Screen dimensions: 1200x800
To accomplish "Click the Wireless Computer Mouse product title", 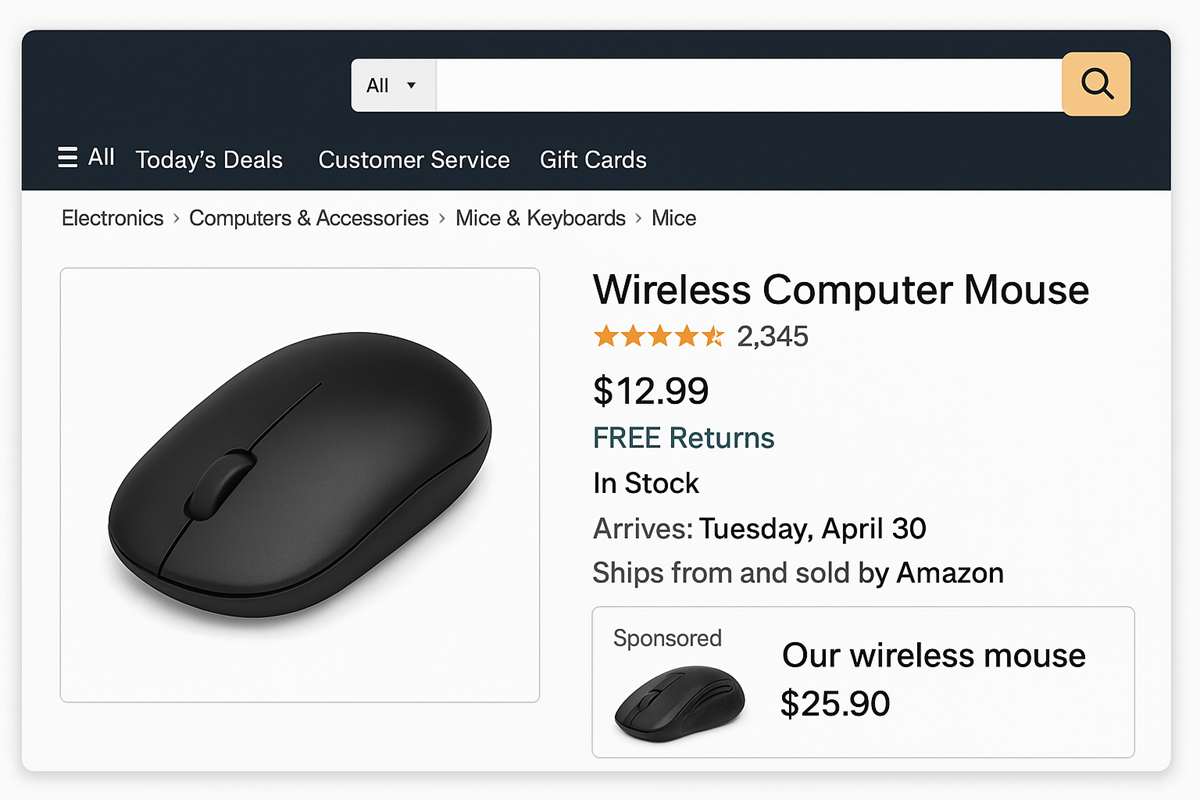I will click(841, 290).
